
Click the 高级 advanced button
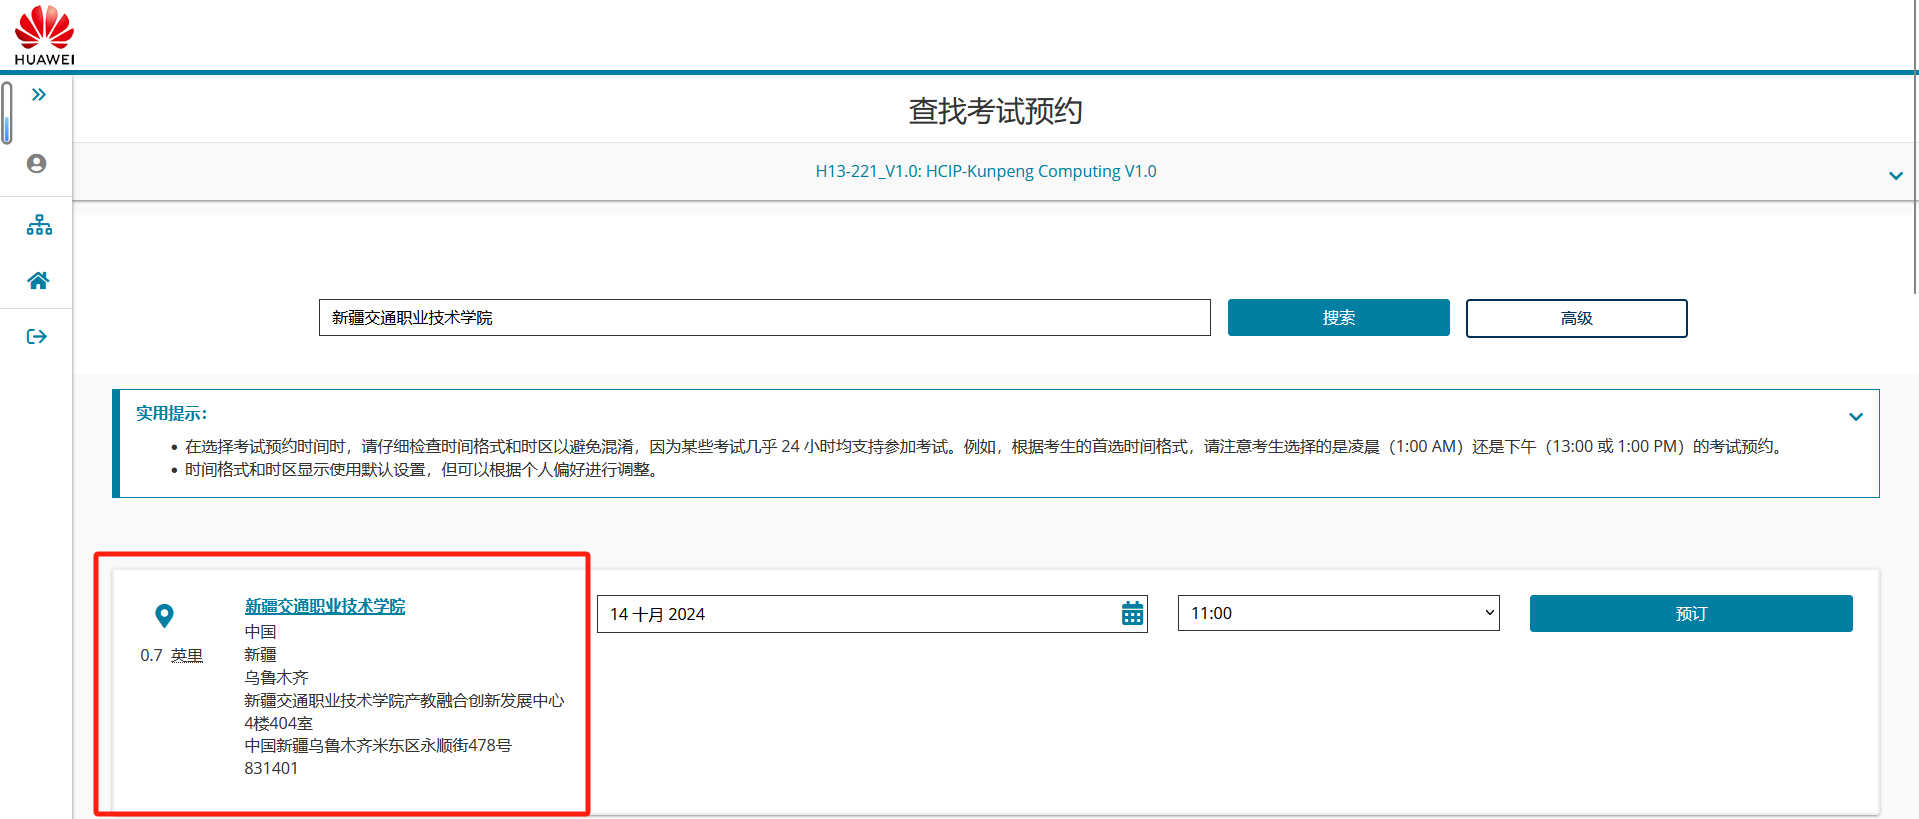click(1576, 318)
